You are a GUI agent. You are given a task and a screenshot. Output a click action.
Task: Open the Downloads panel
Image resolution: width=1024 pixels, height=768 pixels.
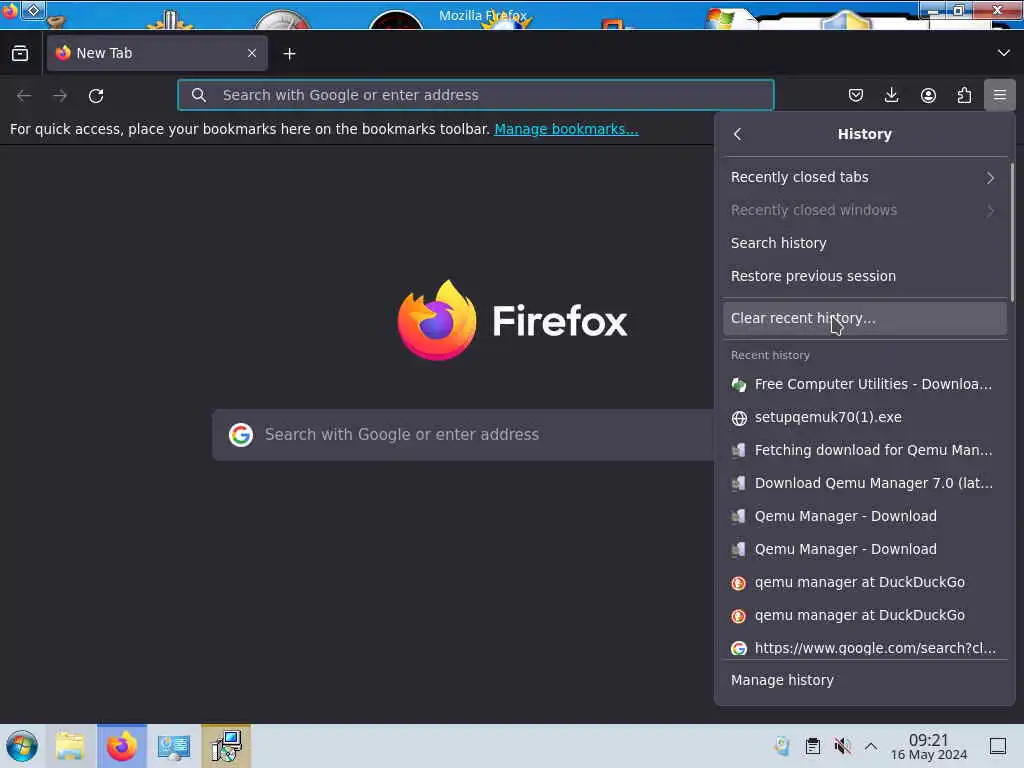[x=891, y=95]
